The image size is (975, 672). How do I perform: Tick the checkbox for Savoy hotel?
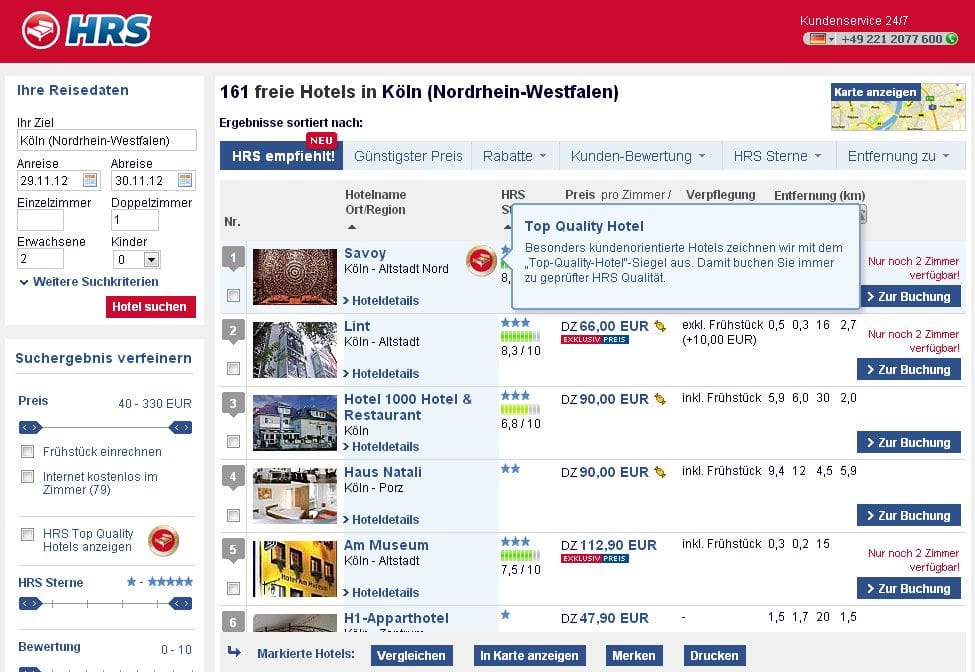click(x=234, y=295)
